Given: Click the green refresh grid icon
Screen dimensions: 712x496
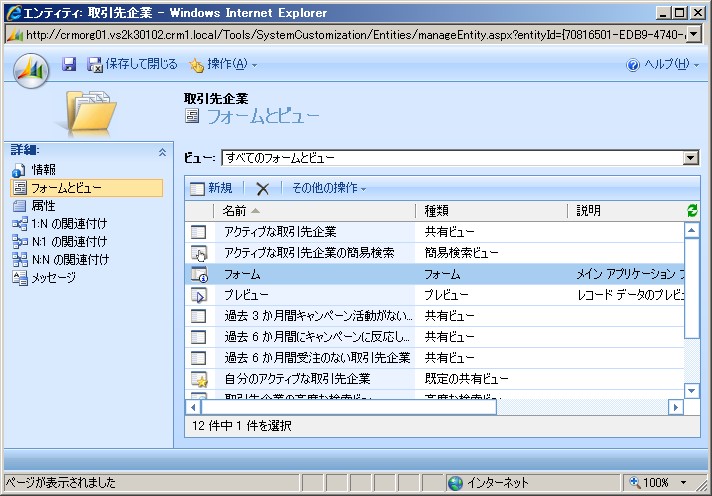Looking at the screenshot, I should (x=692, y=210).
